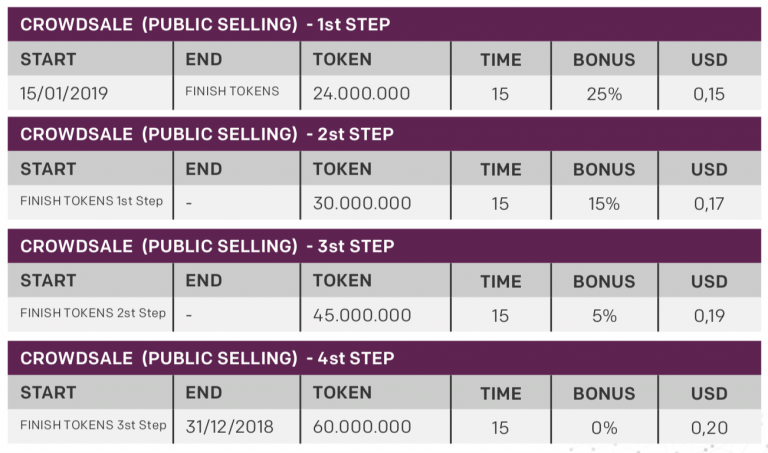Click the 45.000.000 token amount
Screen dimensions: 768x453
(x=362, y=315)
